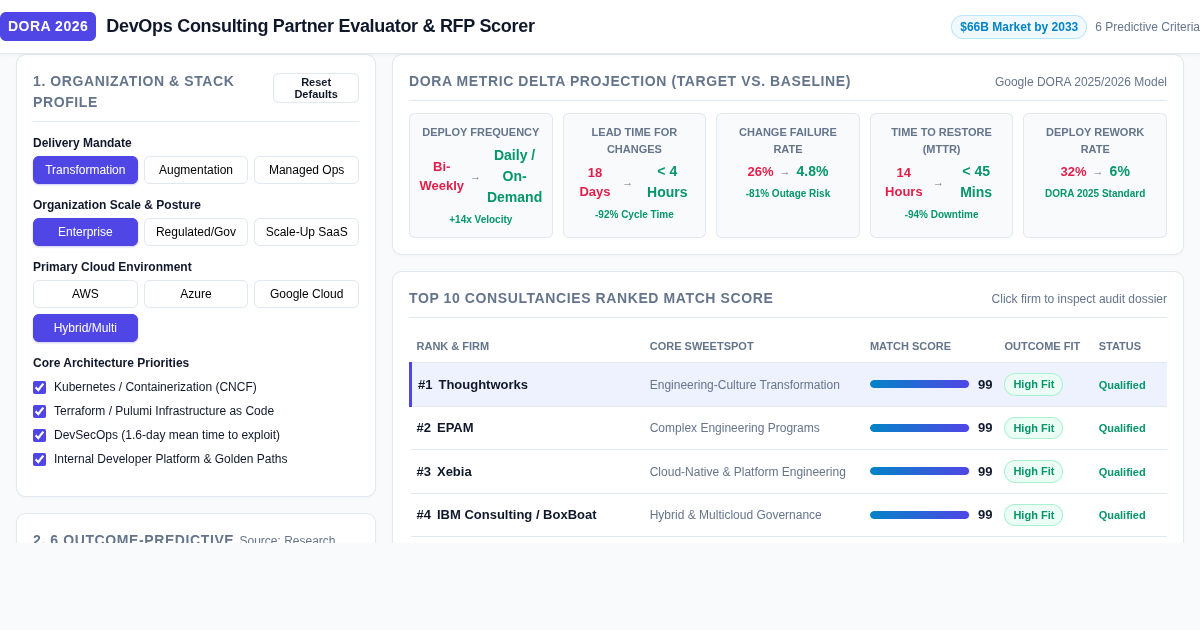Screen dimensions: 1200x630
Task: Click the Rank & Firm column header
Action: point(453,346)
